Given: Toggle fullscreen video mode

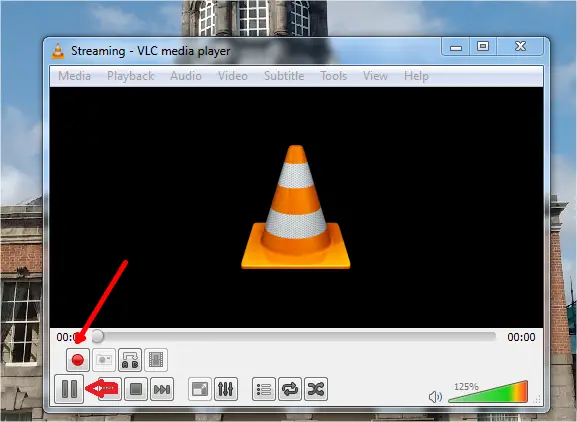Looking at the screenshot, I should [x=200, y=389].
